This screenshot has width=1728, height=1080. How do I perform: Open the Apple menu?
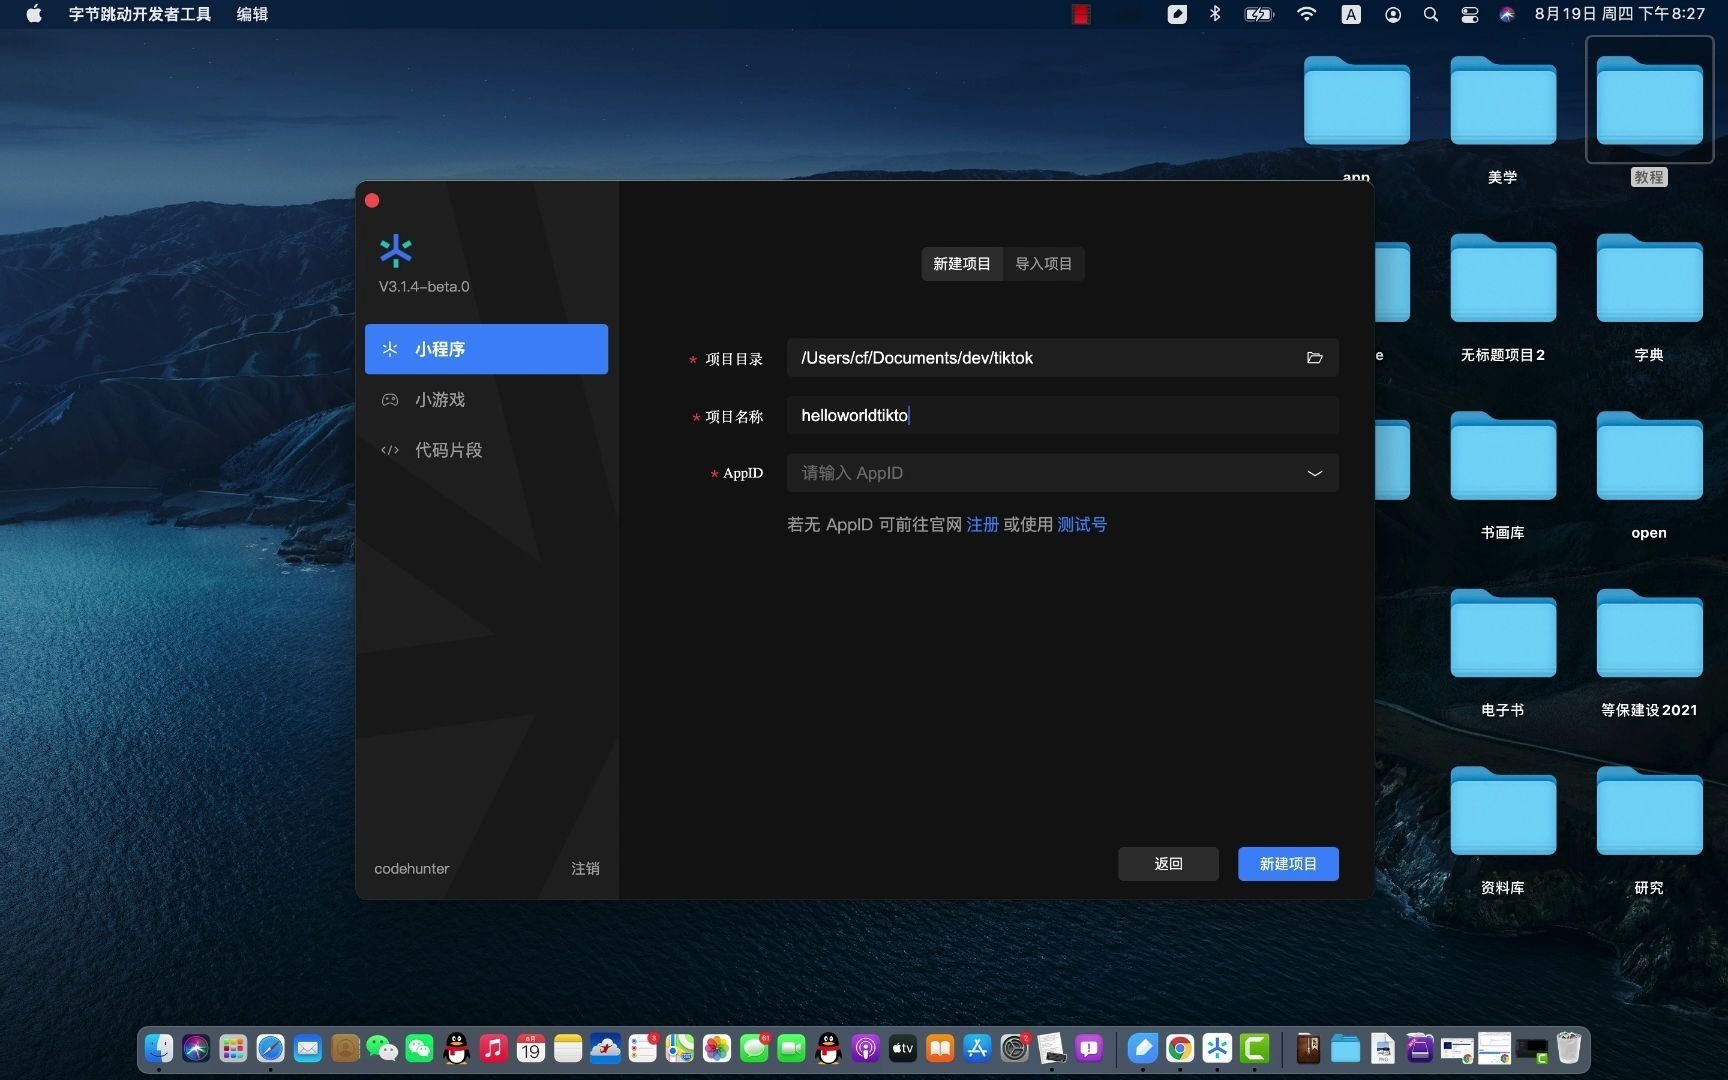pyautogui.click(x=33, y=14)
